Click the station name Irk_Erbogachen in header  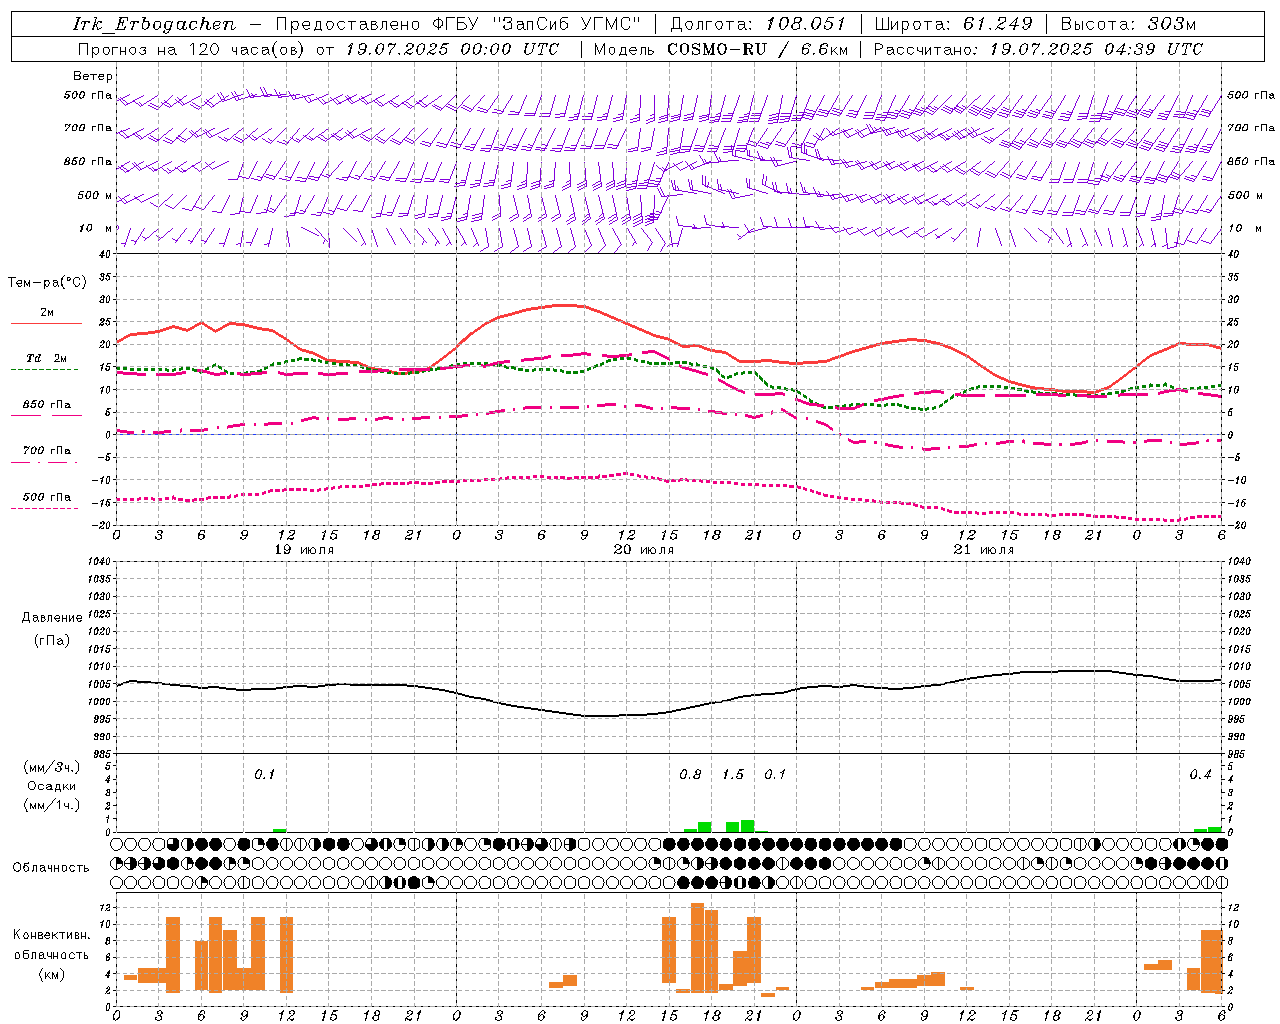click(x=154, y=24)
